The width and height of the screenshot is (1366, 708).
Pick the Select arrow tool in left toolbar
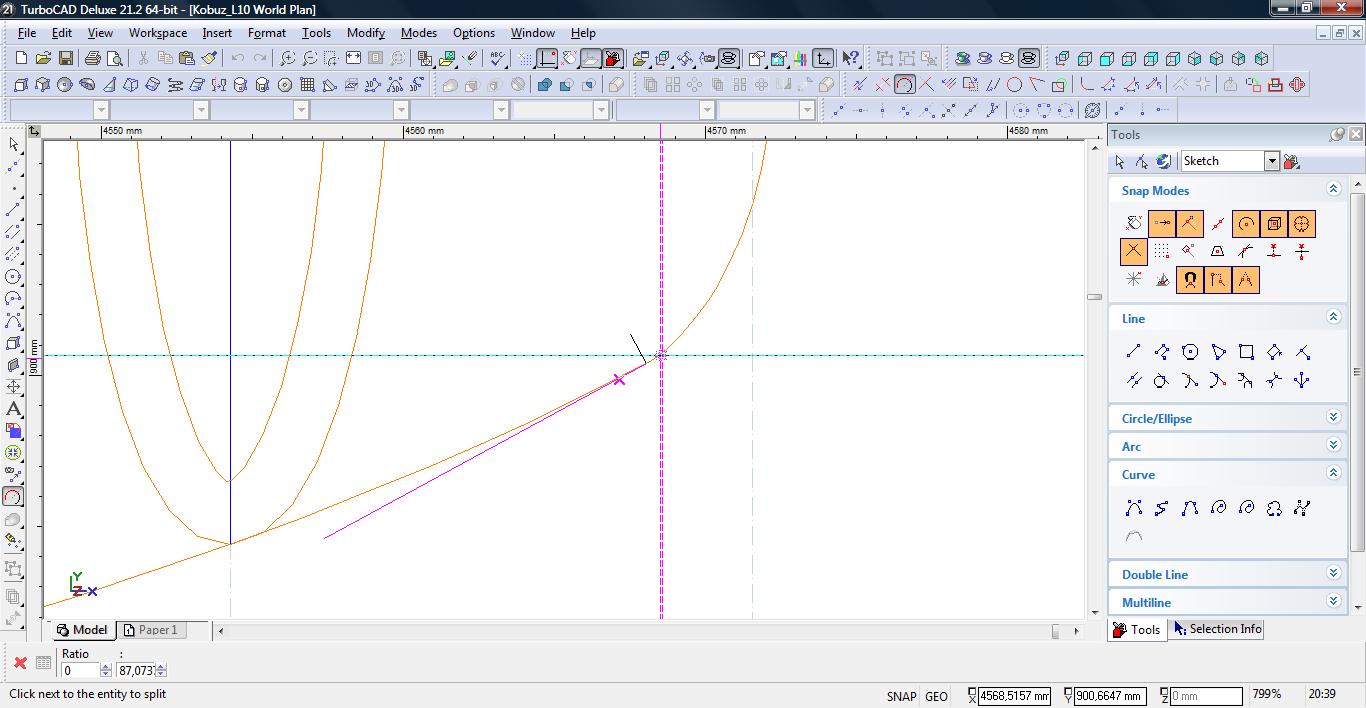click(x=13, y=144)
